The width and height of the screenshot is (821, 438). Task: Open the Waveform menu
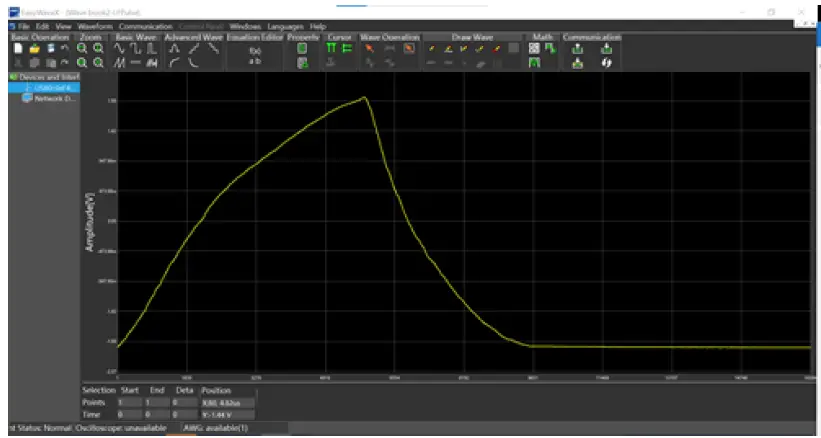tap(95, 26)
